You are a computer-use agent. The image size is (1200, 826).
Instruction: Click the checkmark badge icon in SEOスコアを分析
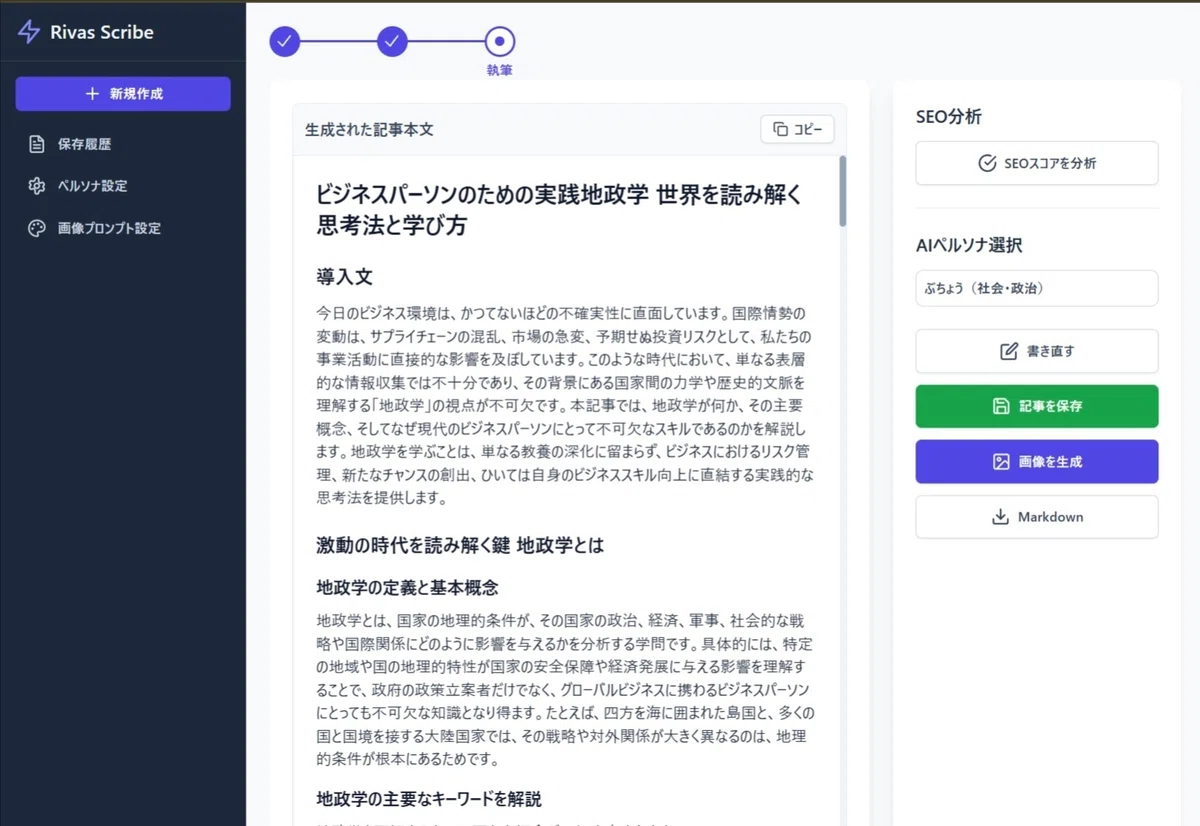[x=987, y=163]
